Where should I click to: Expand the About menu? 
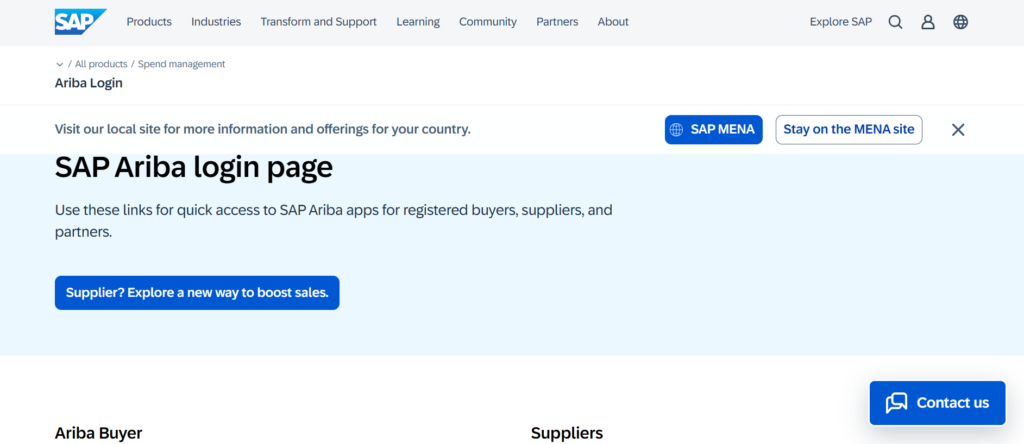pyautogui.click(x=613, y=22)
